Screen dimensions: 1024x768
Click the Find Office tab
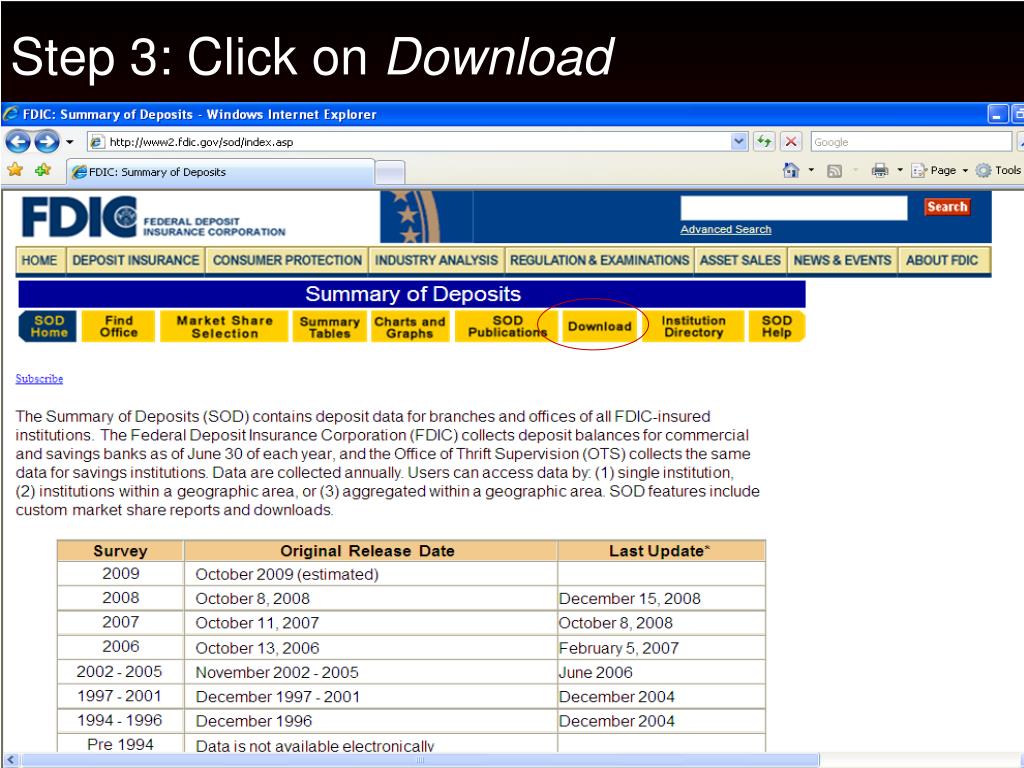(118, 327)
